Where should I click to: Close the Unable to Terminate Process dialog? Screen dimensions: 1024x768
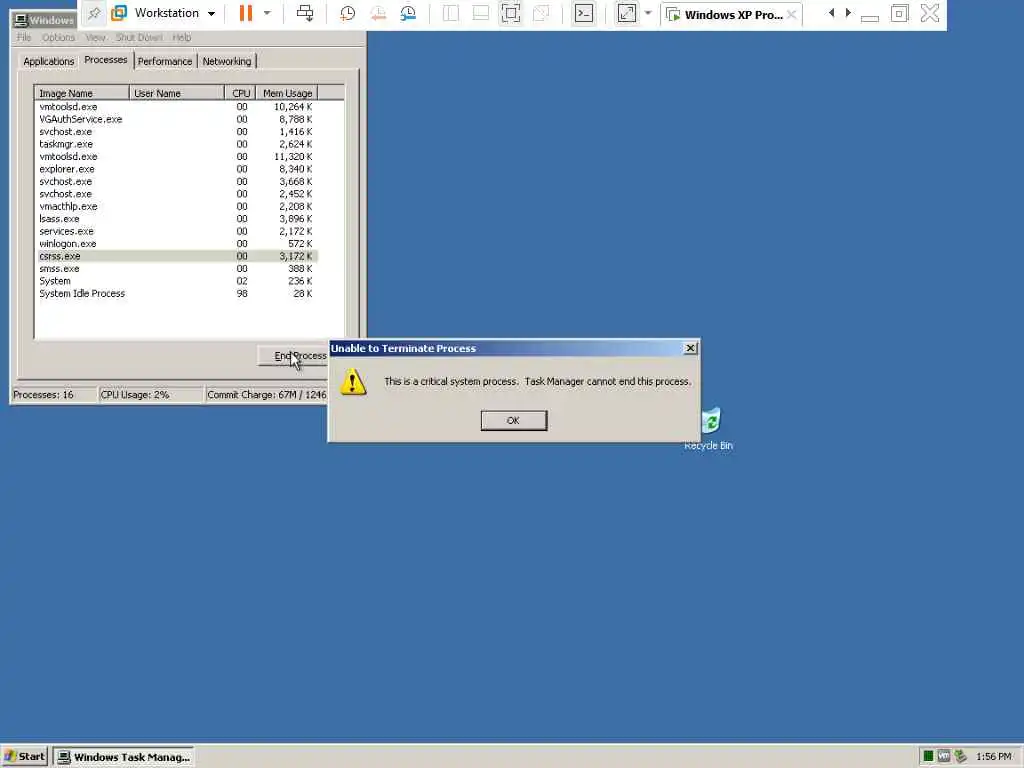[690, 348]
